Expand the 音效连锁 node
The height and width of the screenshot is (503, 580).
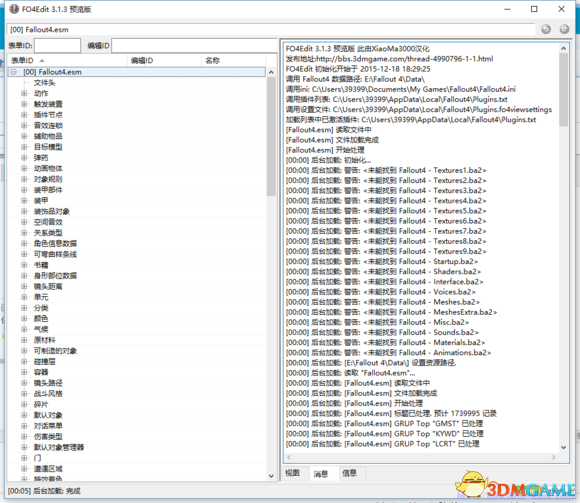(24, 125)
